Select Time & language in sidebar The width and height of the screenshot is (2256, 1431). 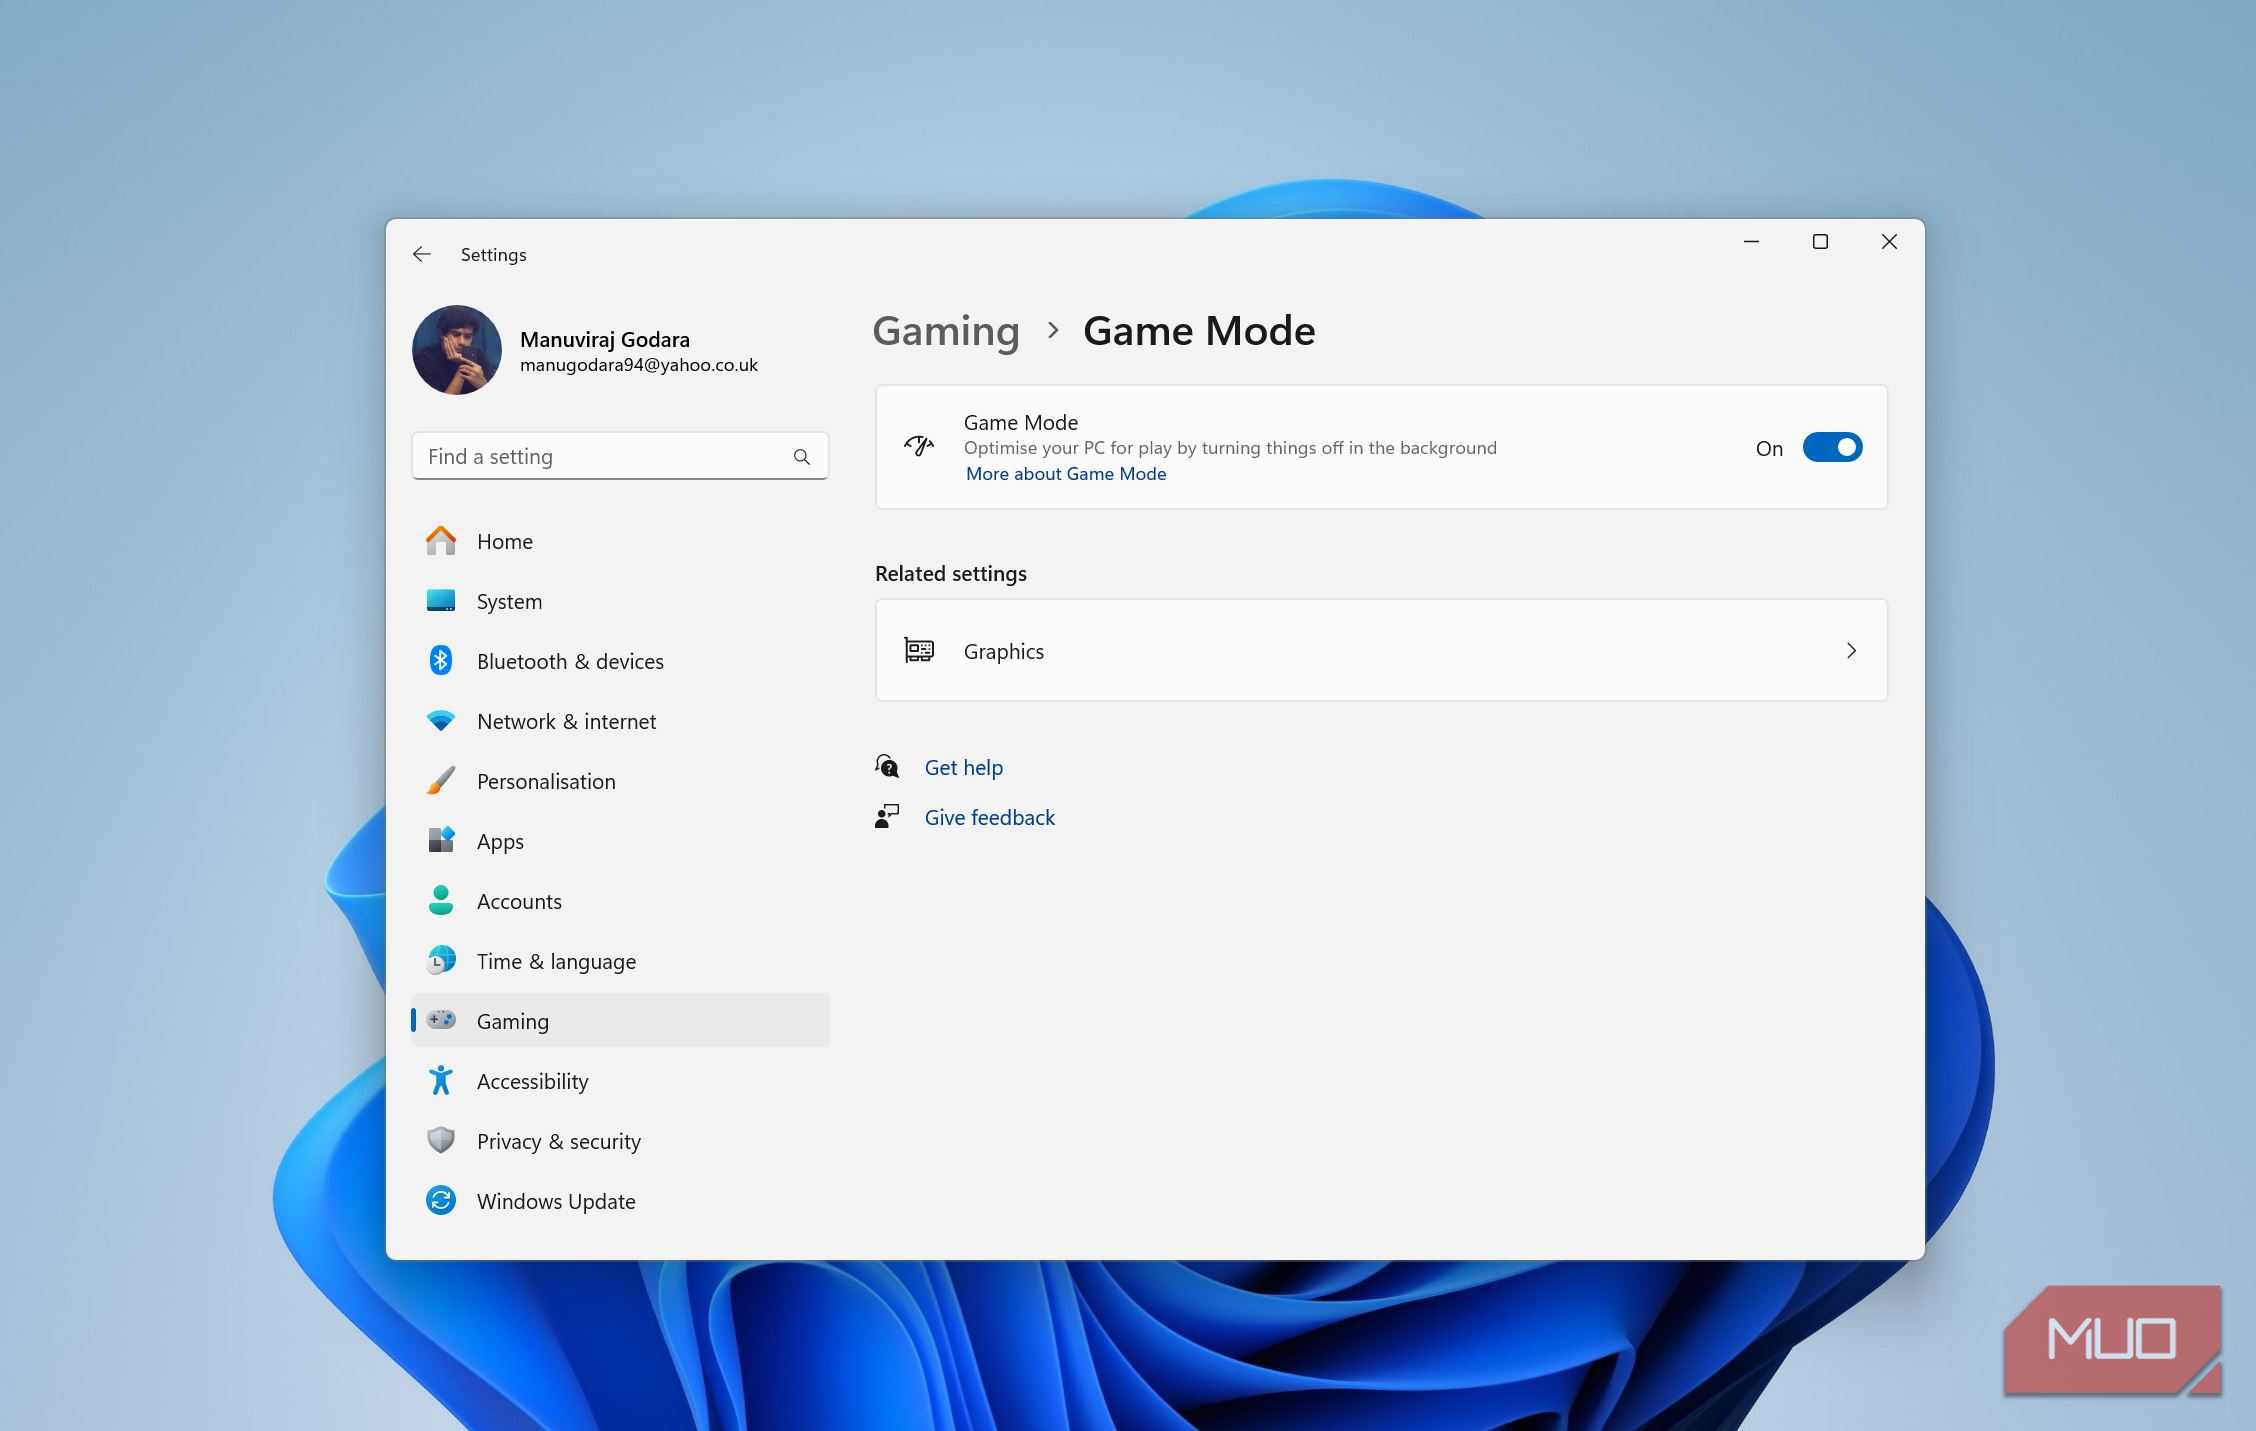point(556,961)
